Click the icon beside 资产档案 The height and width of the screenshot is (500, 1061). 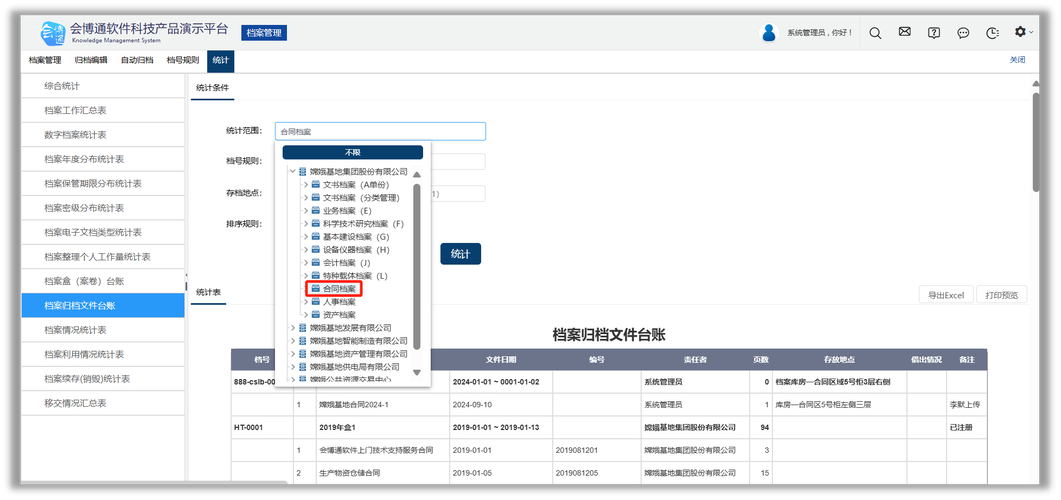click(315, 315)
